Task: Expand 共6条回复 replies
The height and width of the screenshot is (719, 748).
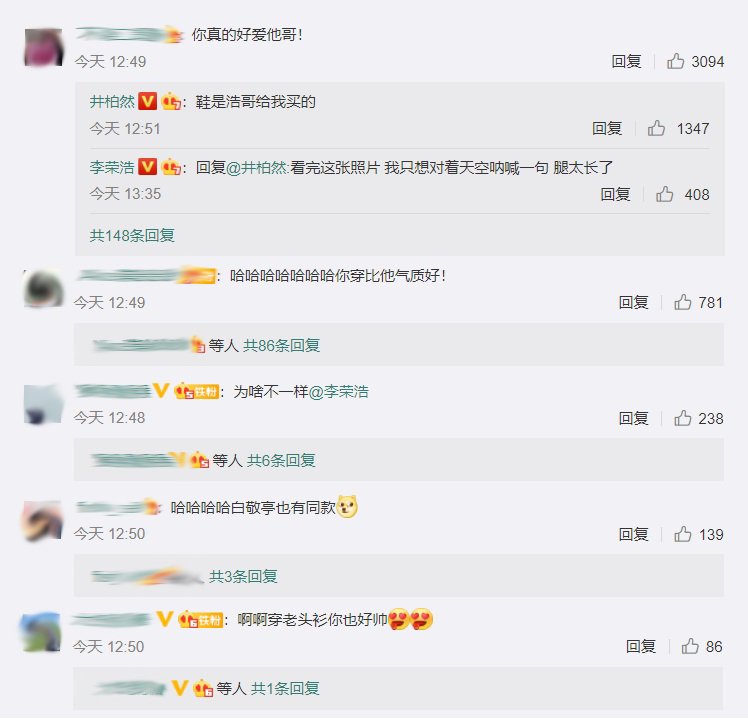Action: pos(281,460)
